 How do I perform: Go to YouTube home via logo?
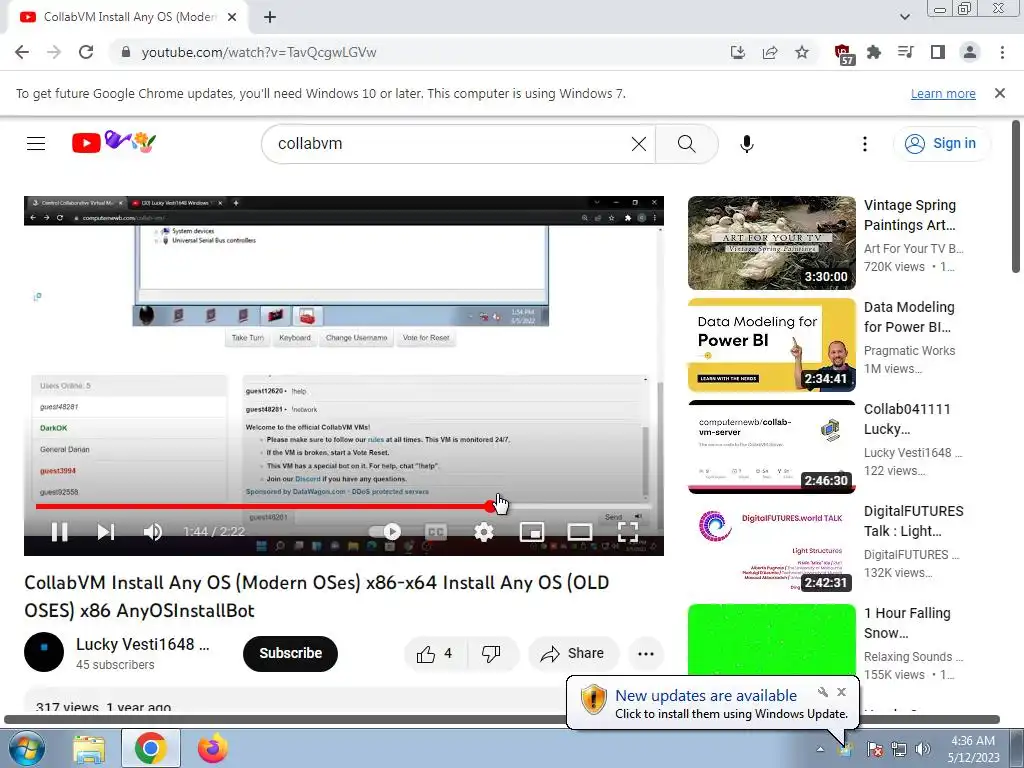114,142
